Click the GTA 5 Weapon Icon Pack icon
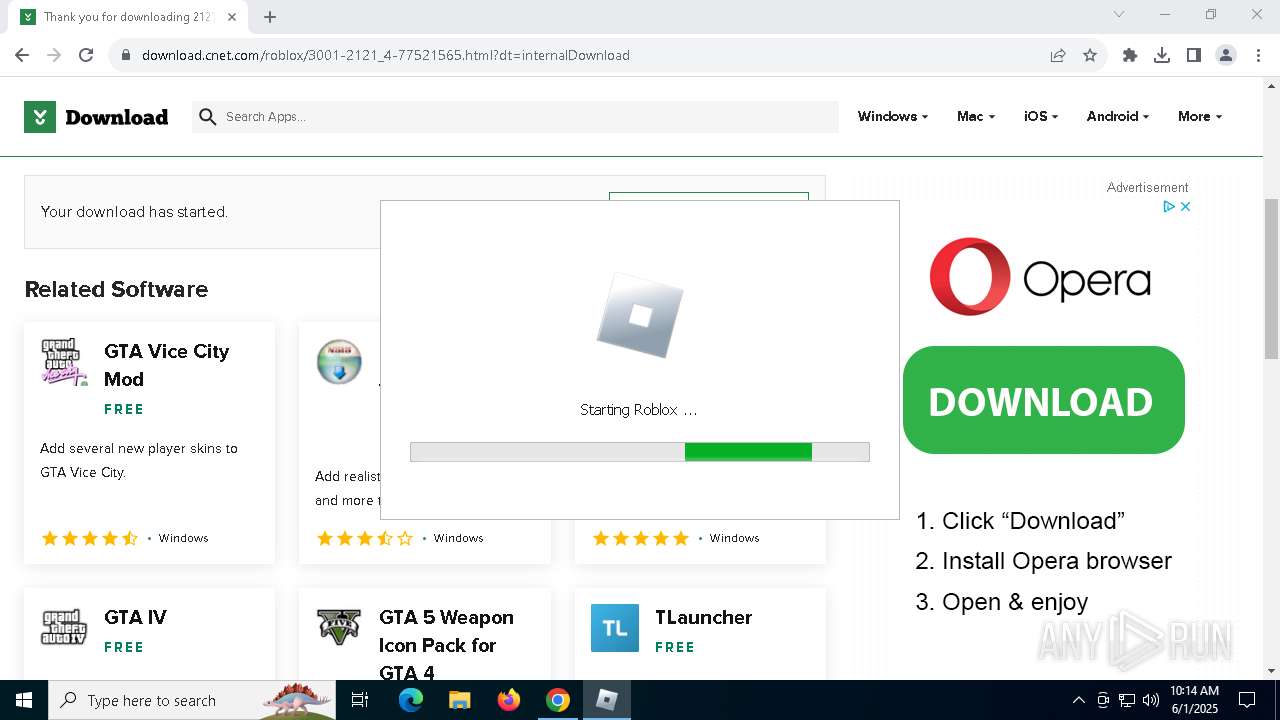The width and height of the screenshot is (1280, 720). [x=339, y=628]
